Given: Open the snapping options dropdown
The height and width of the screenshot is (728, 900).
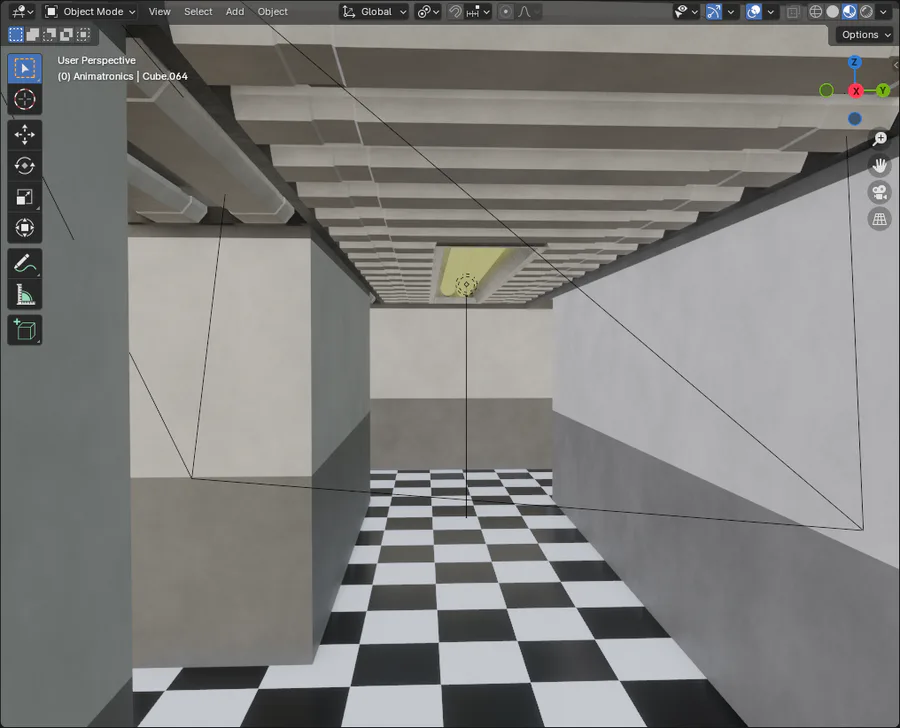Looking at the screenshot, I should click(x=478, y=11).
